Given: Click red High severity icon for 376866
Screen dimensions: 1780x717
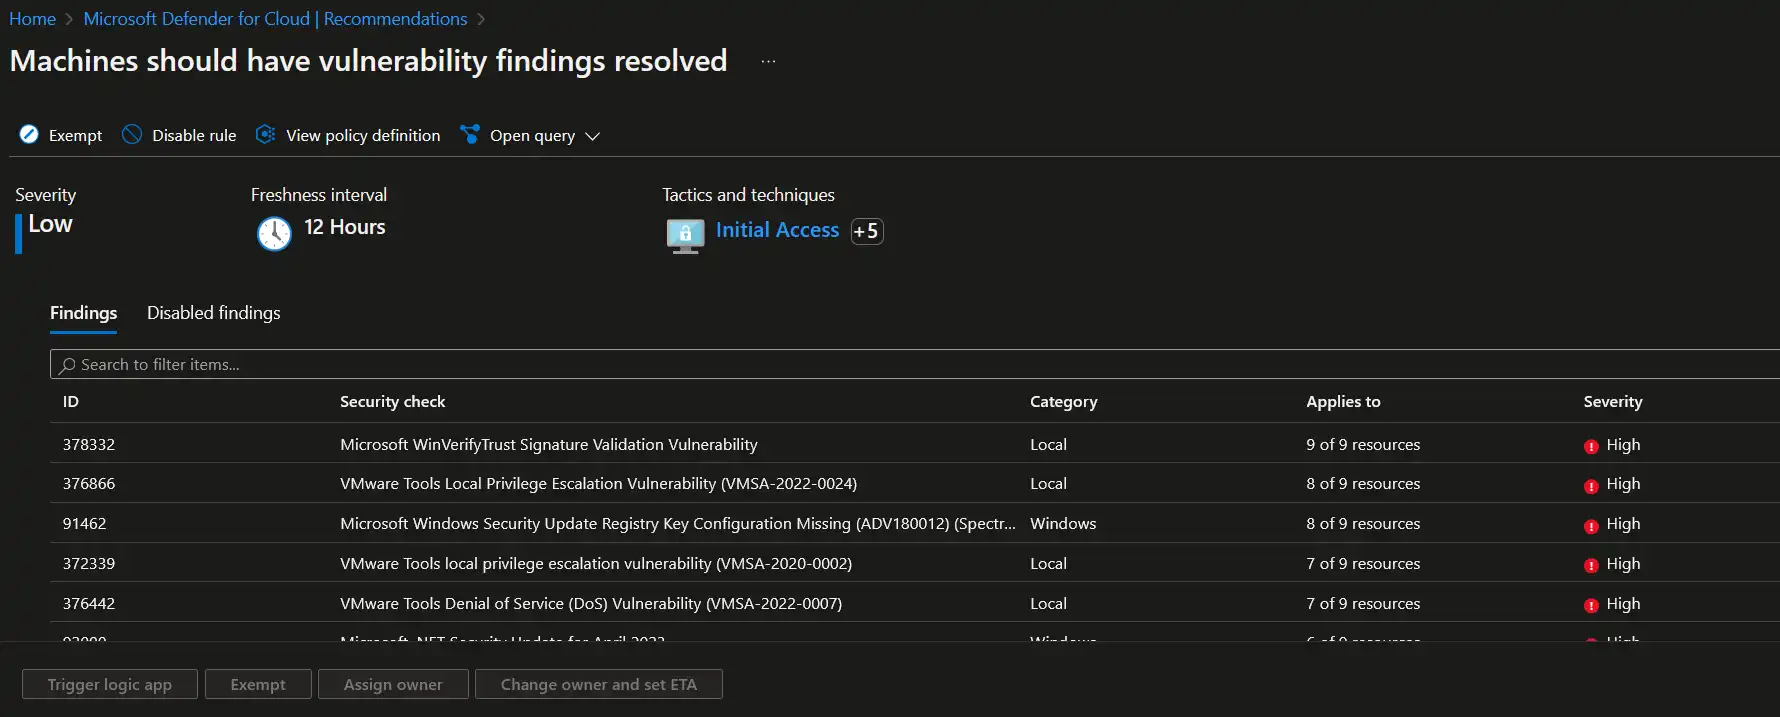Looking at the screenshot, I should coord(1591,486).
